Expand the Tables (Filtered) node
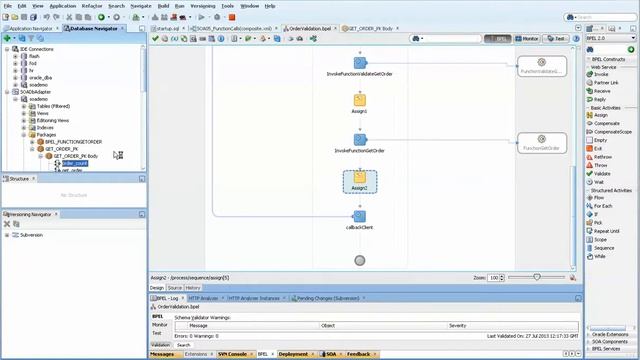This screenshot has height=360, width=640. [24, 106]
